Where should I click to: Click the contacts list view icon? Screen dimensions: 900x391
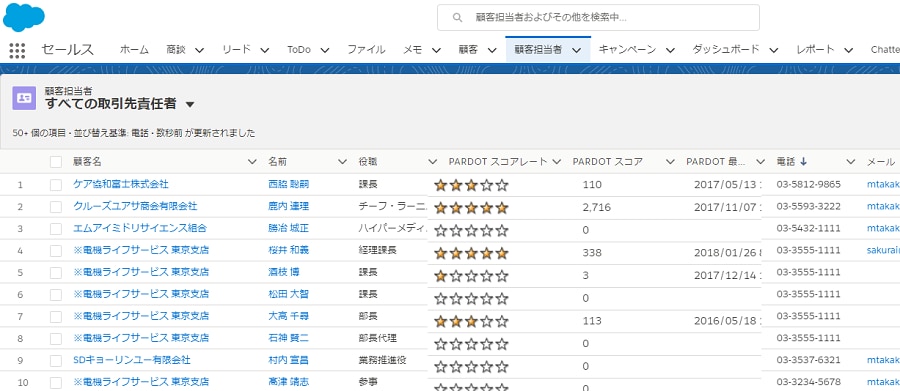coord(24,98)
